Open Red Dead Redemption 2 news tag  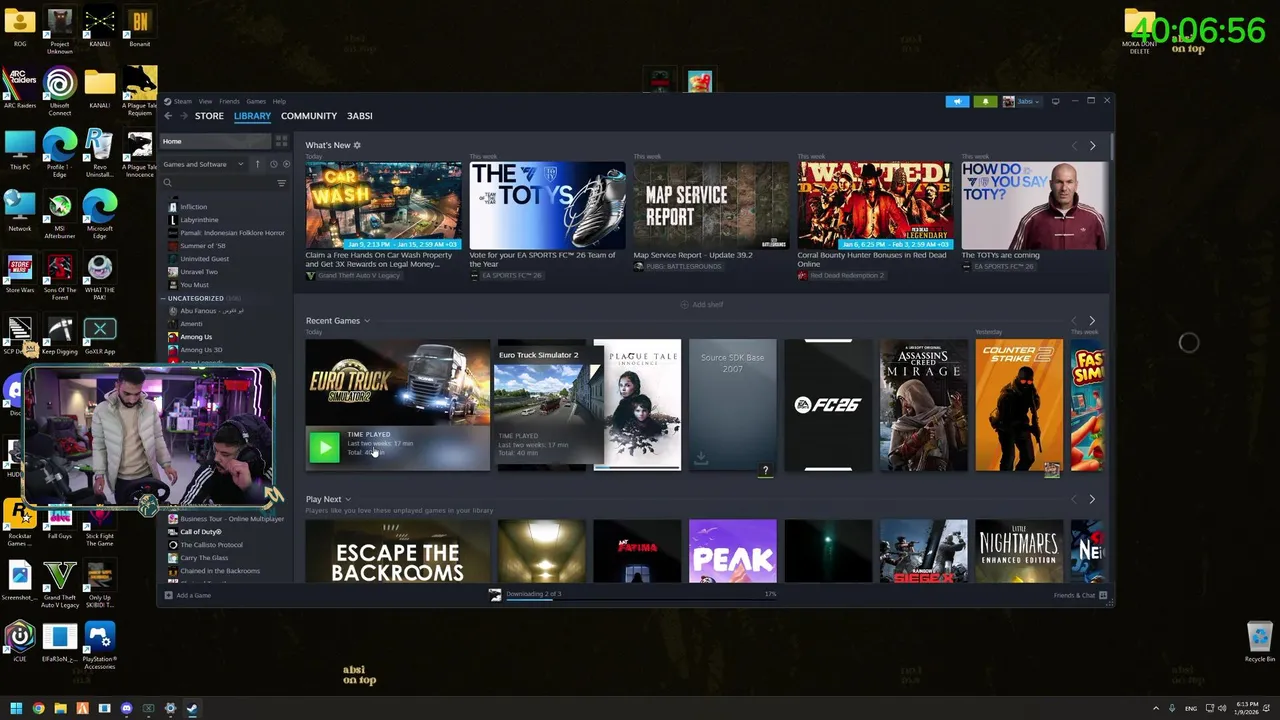tap(840, 276)
